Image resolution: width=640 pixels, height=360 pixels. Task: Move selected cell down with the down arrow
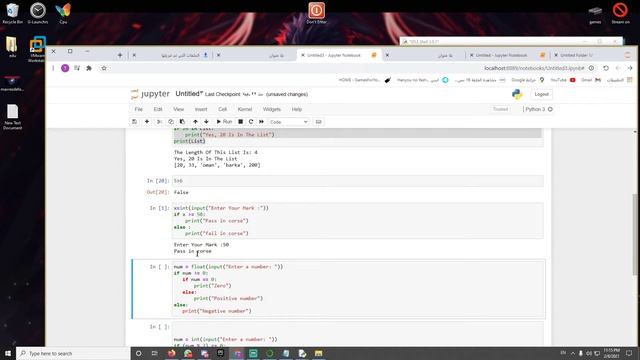pyautogui.click(x=206, y=122)
